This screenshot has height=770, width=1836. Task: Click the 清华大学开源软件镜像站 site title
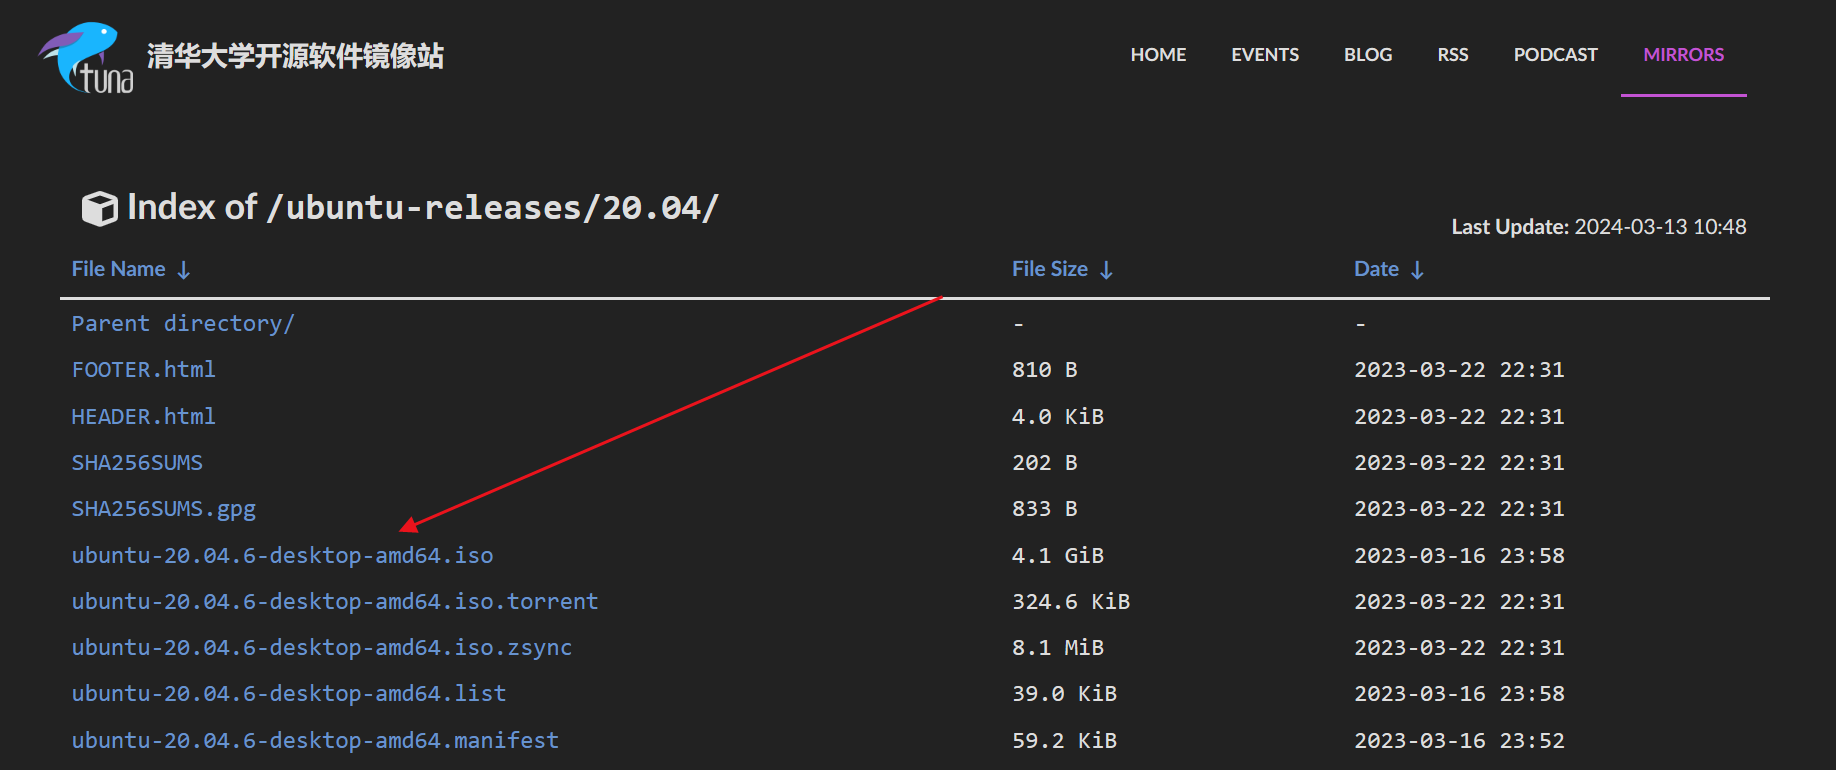click(296, 56)
